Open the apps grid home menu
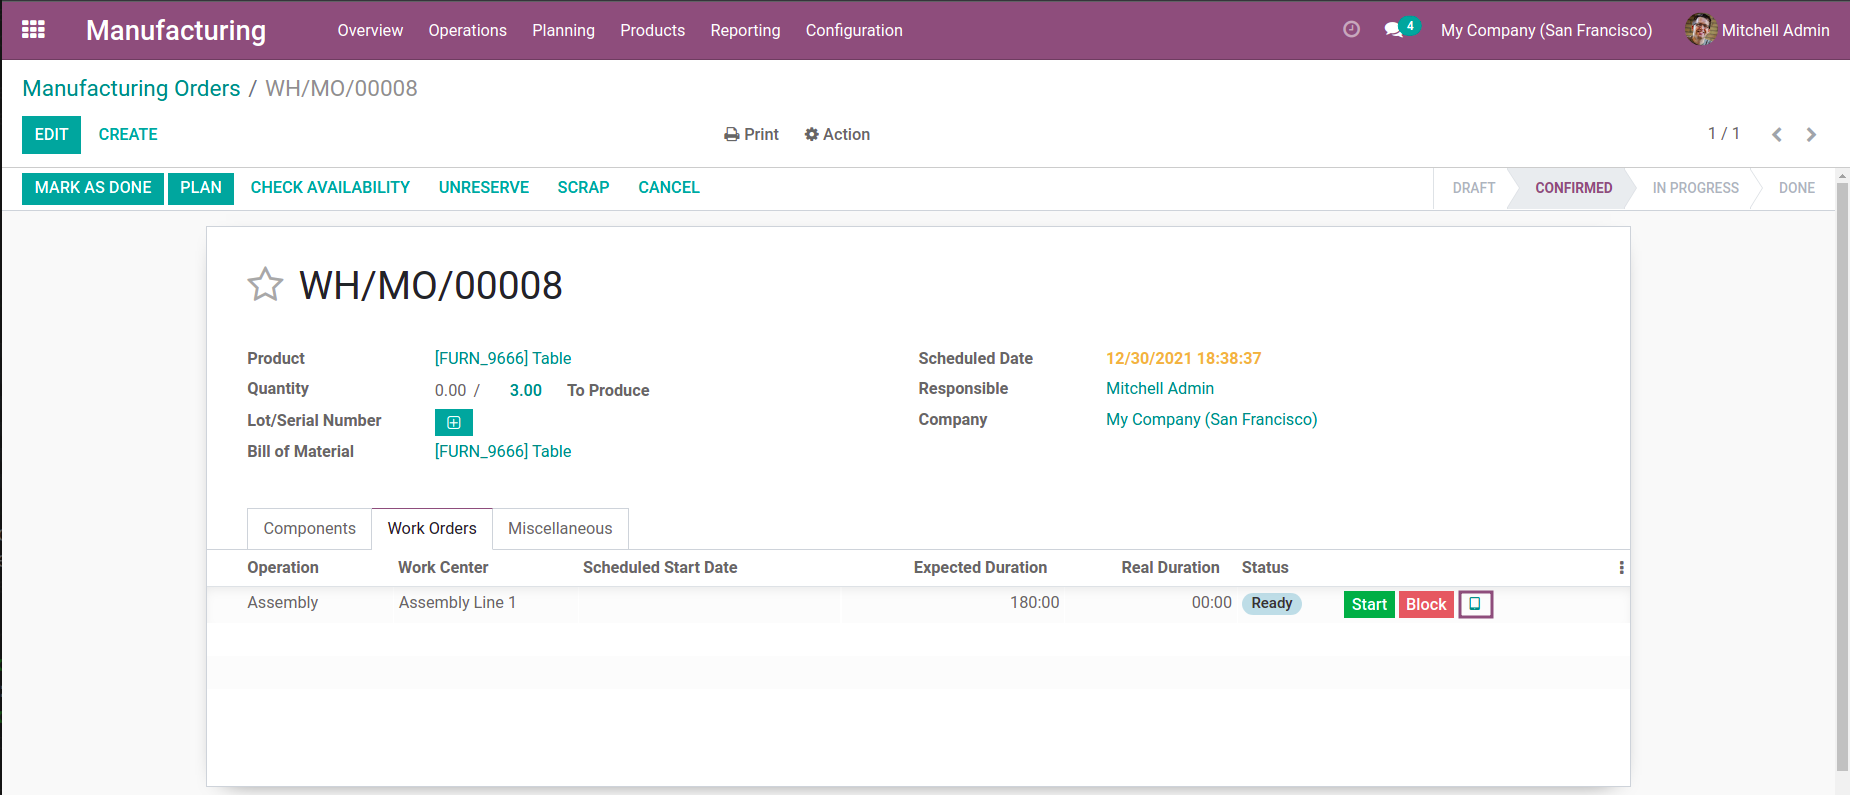The height and width of the screenshot is (795, 1850). (33, 30)
